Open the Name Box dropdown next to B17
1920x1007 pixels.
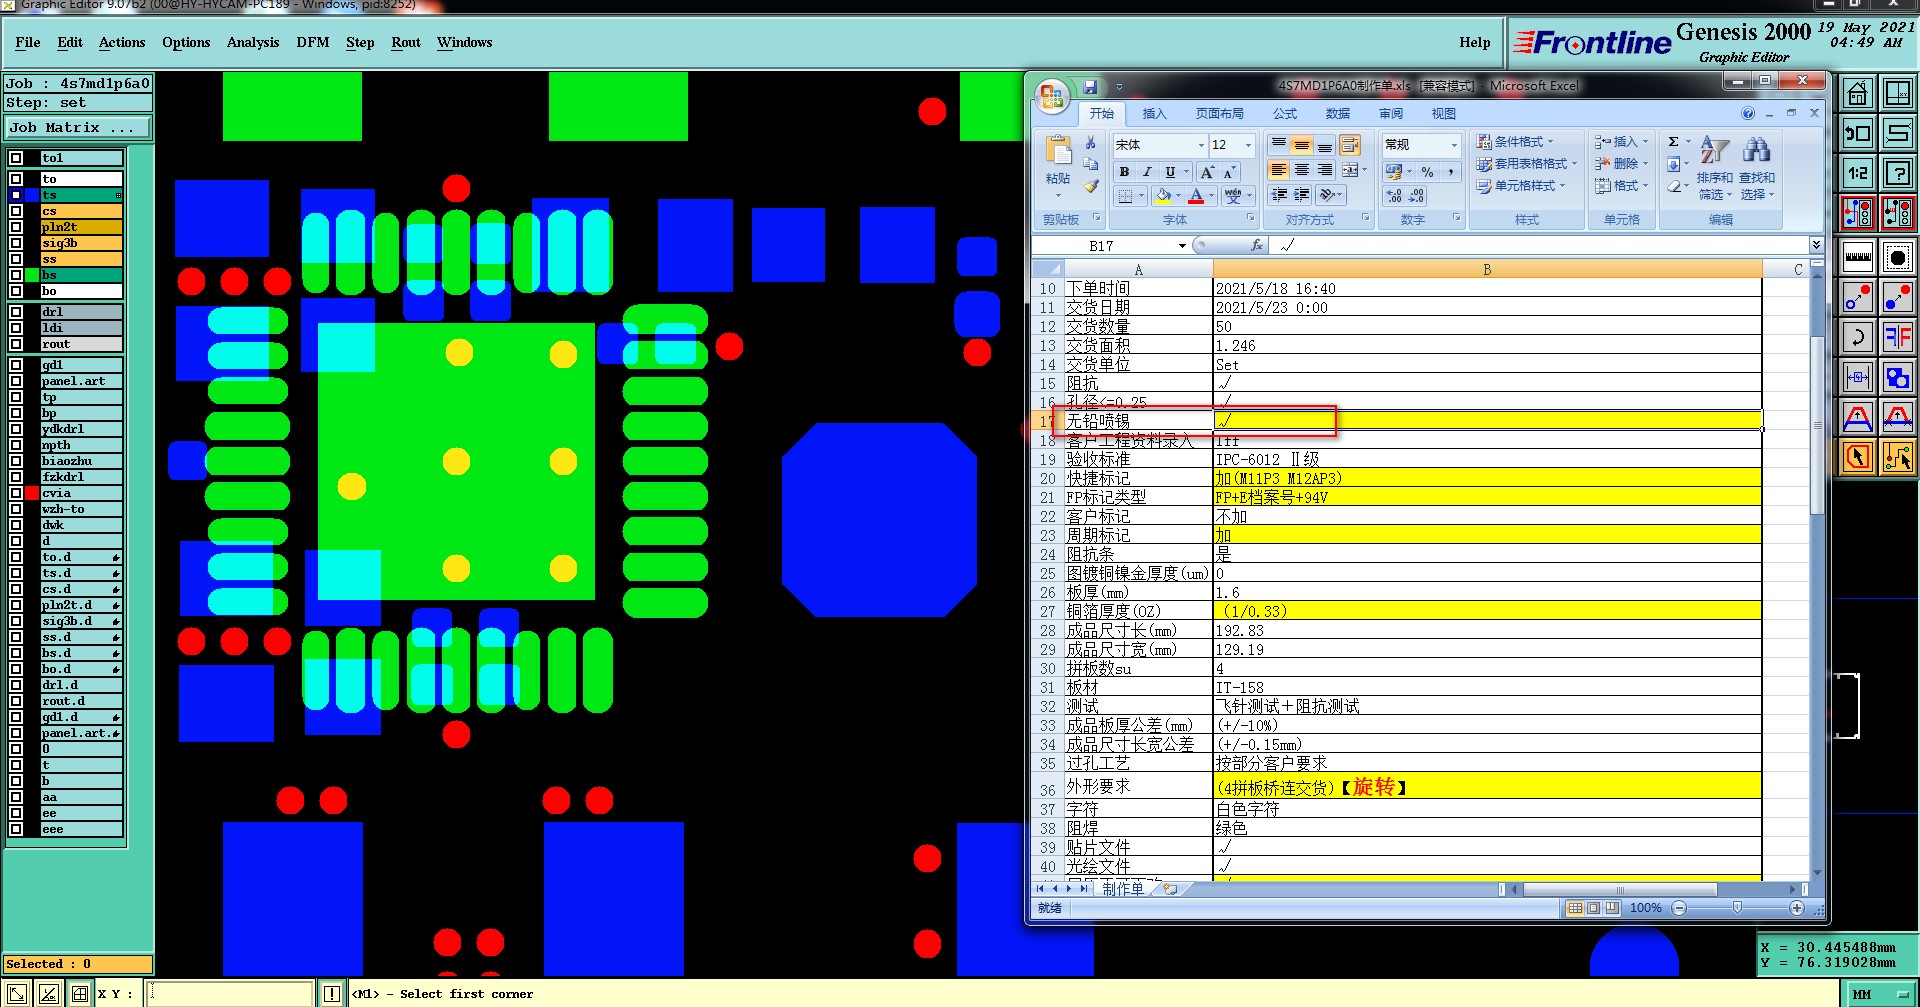tap(1182, 245)
